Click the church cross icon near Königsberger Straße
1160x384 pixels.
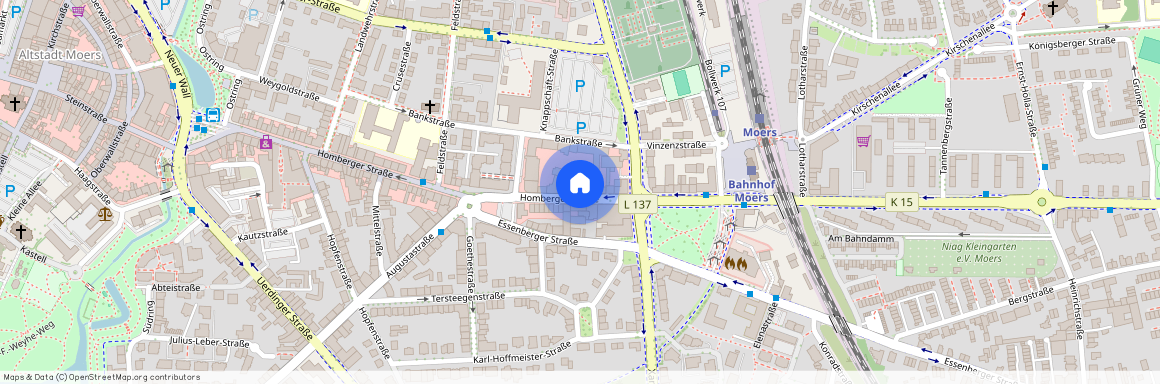click(1053, 7)
